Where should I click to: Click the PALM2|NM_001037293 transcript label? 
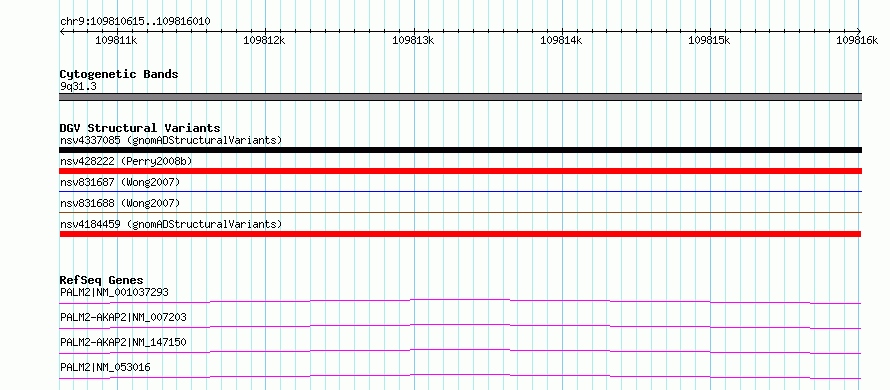[x=114, y=292]
